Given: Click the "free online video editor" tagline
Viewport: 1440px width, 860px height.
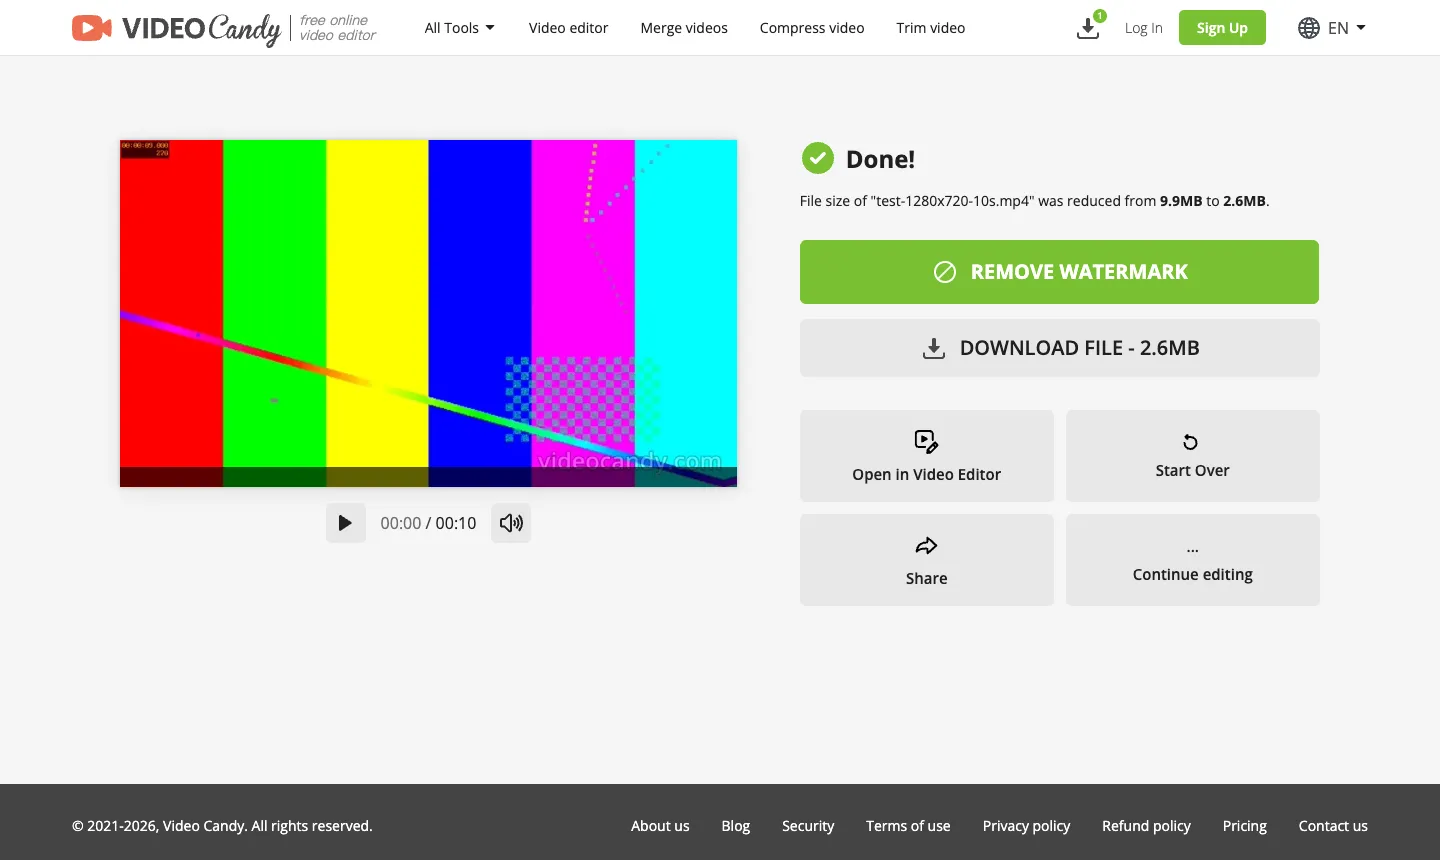Looking at the screenshot, I should [338, 28].
